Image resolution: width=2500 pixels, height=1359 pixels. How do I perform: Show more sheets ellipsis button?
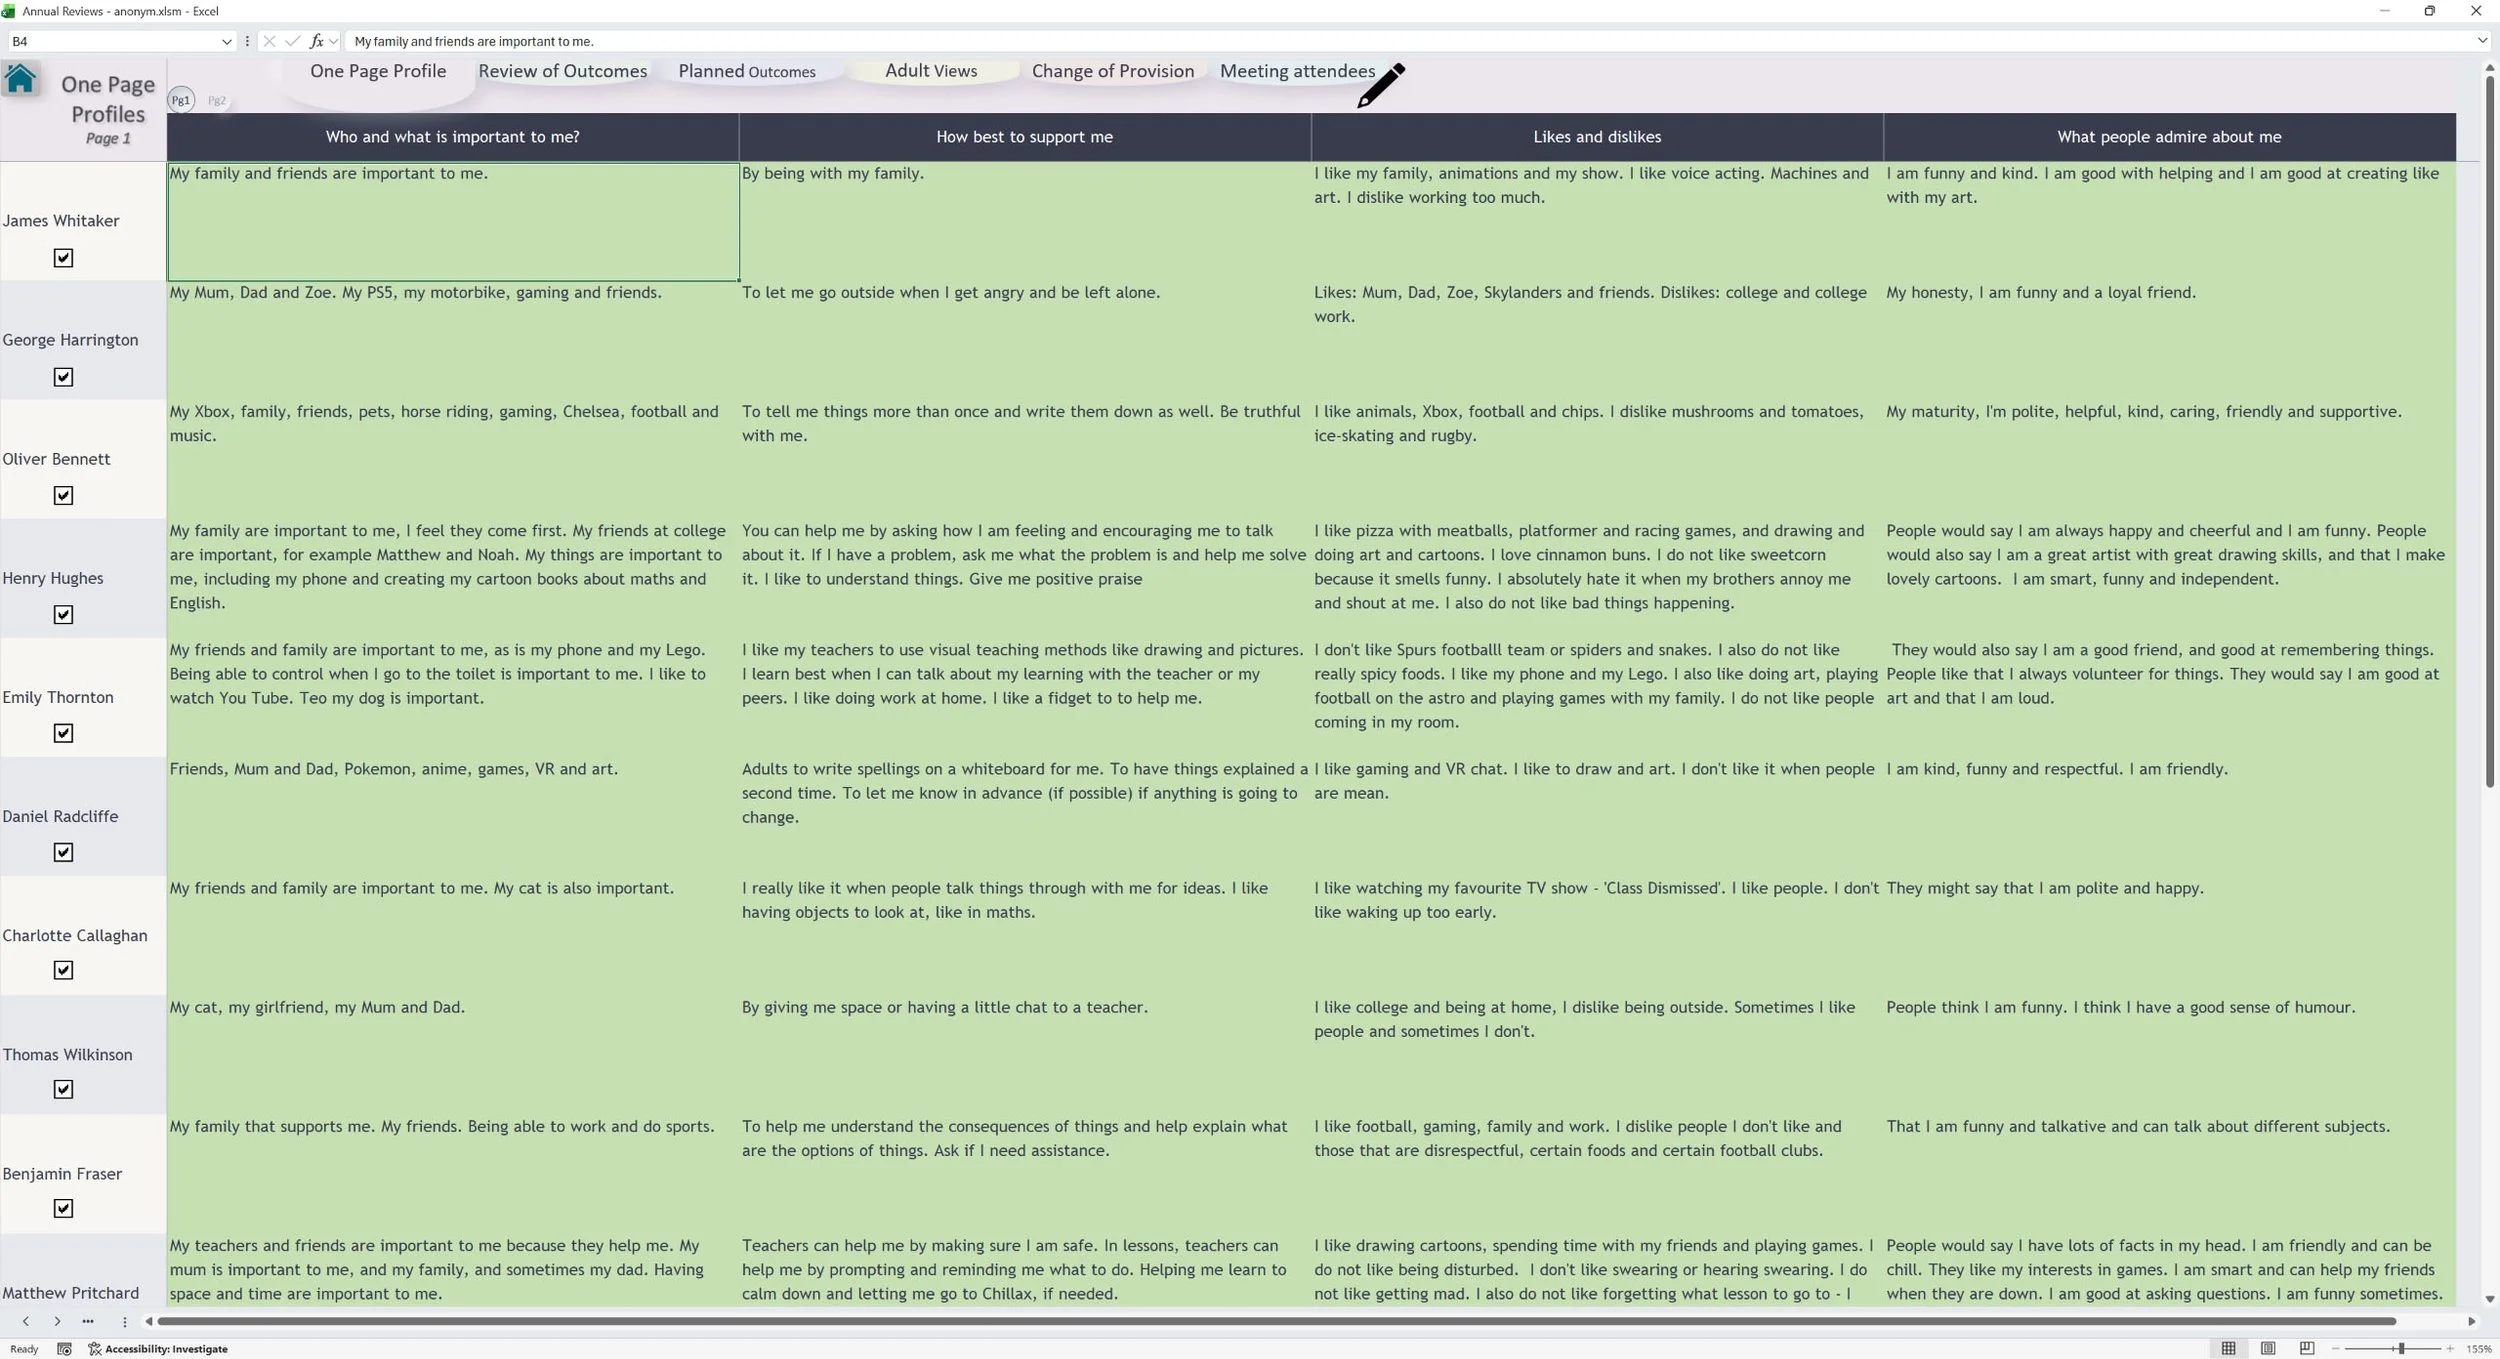(88, 1321)
